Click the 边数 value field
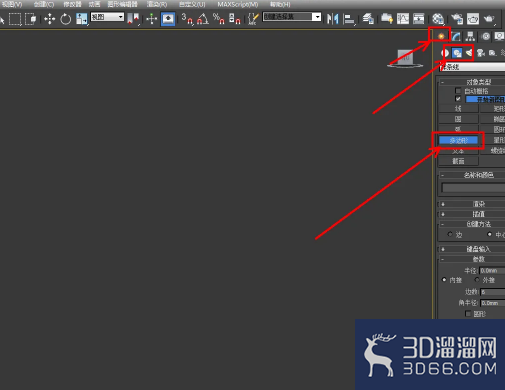The image size is (505, 390). point(493,292)
